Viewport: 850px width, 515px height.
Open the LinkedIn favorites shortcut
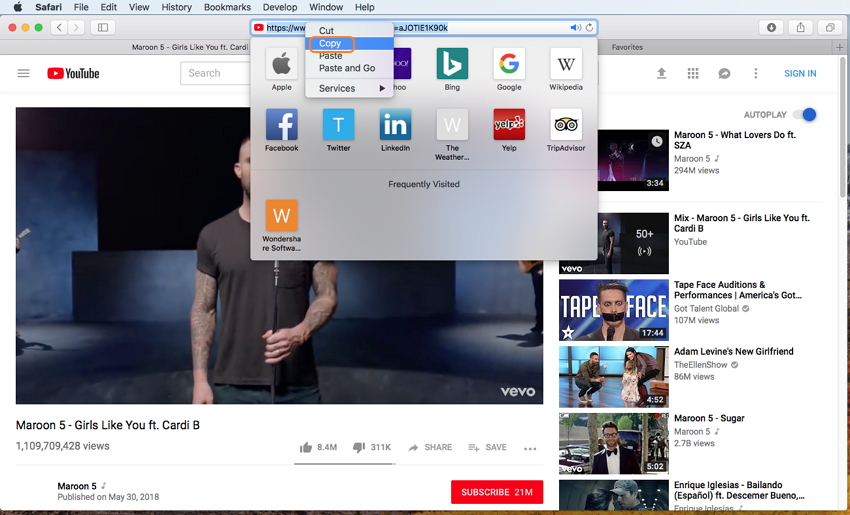[x=395, y=125]
